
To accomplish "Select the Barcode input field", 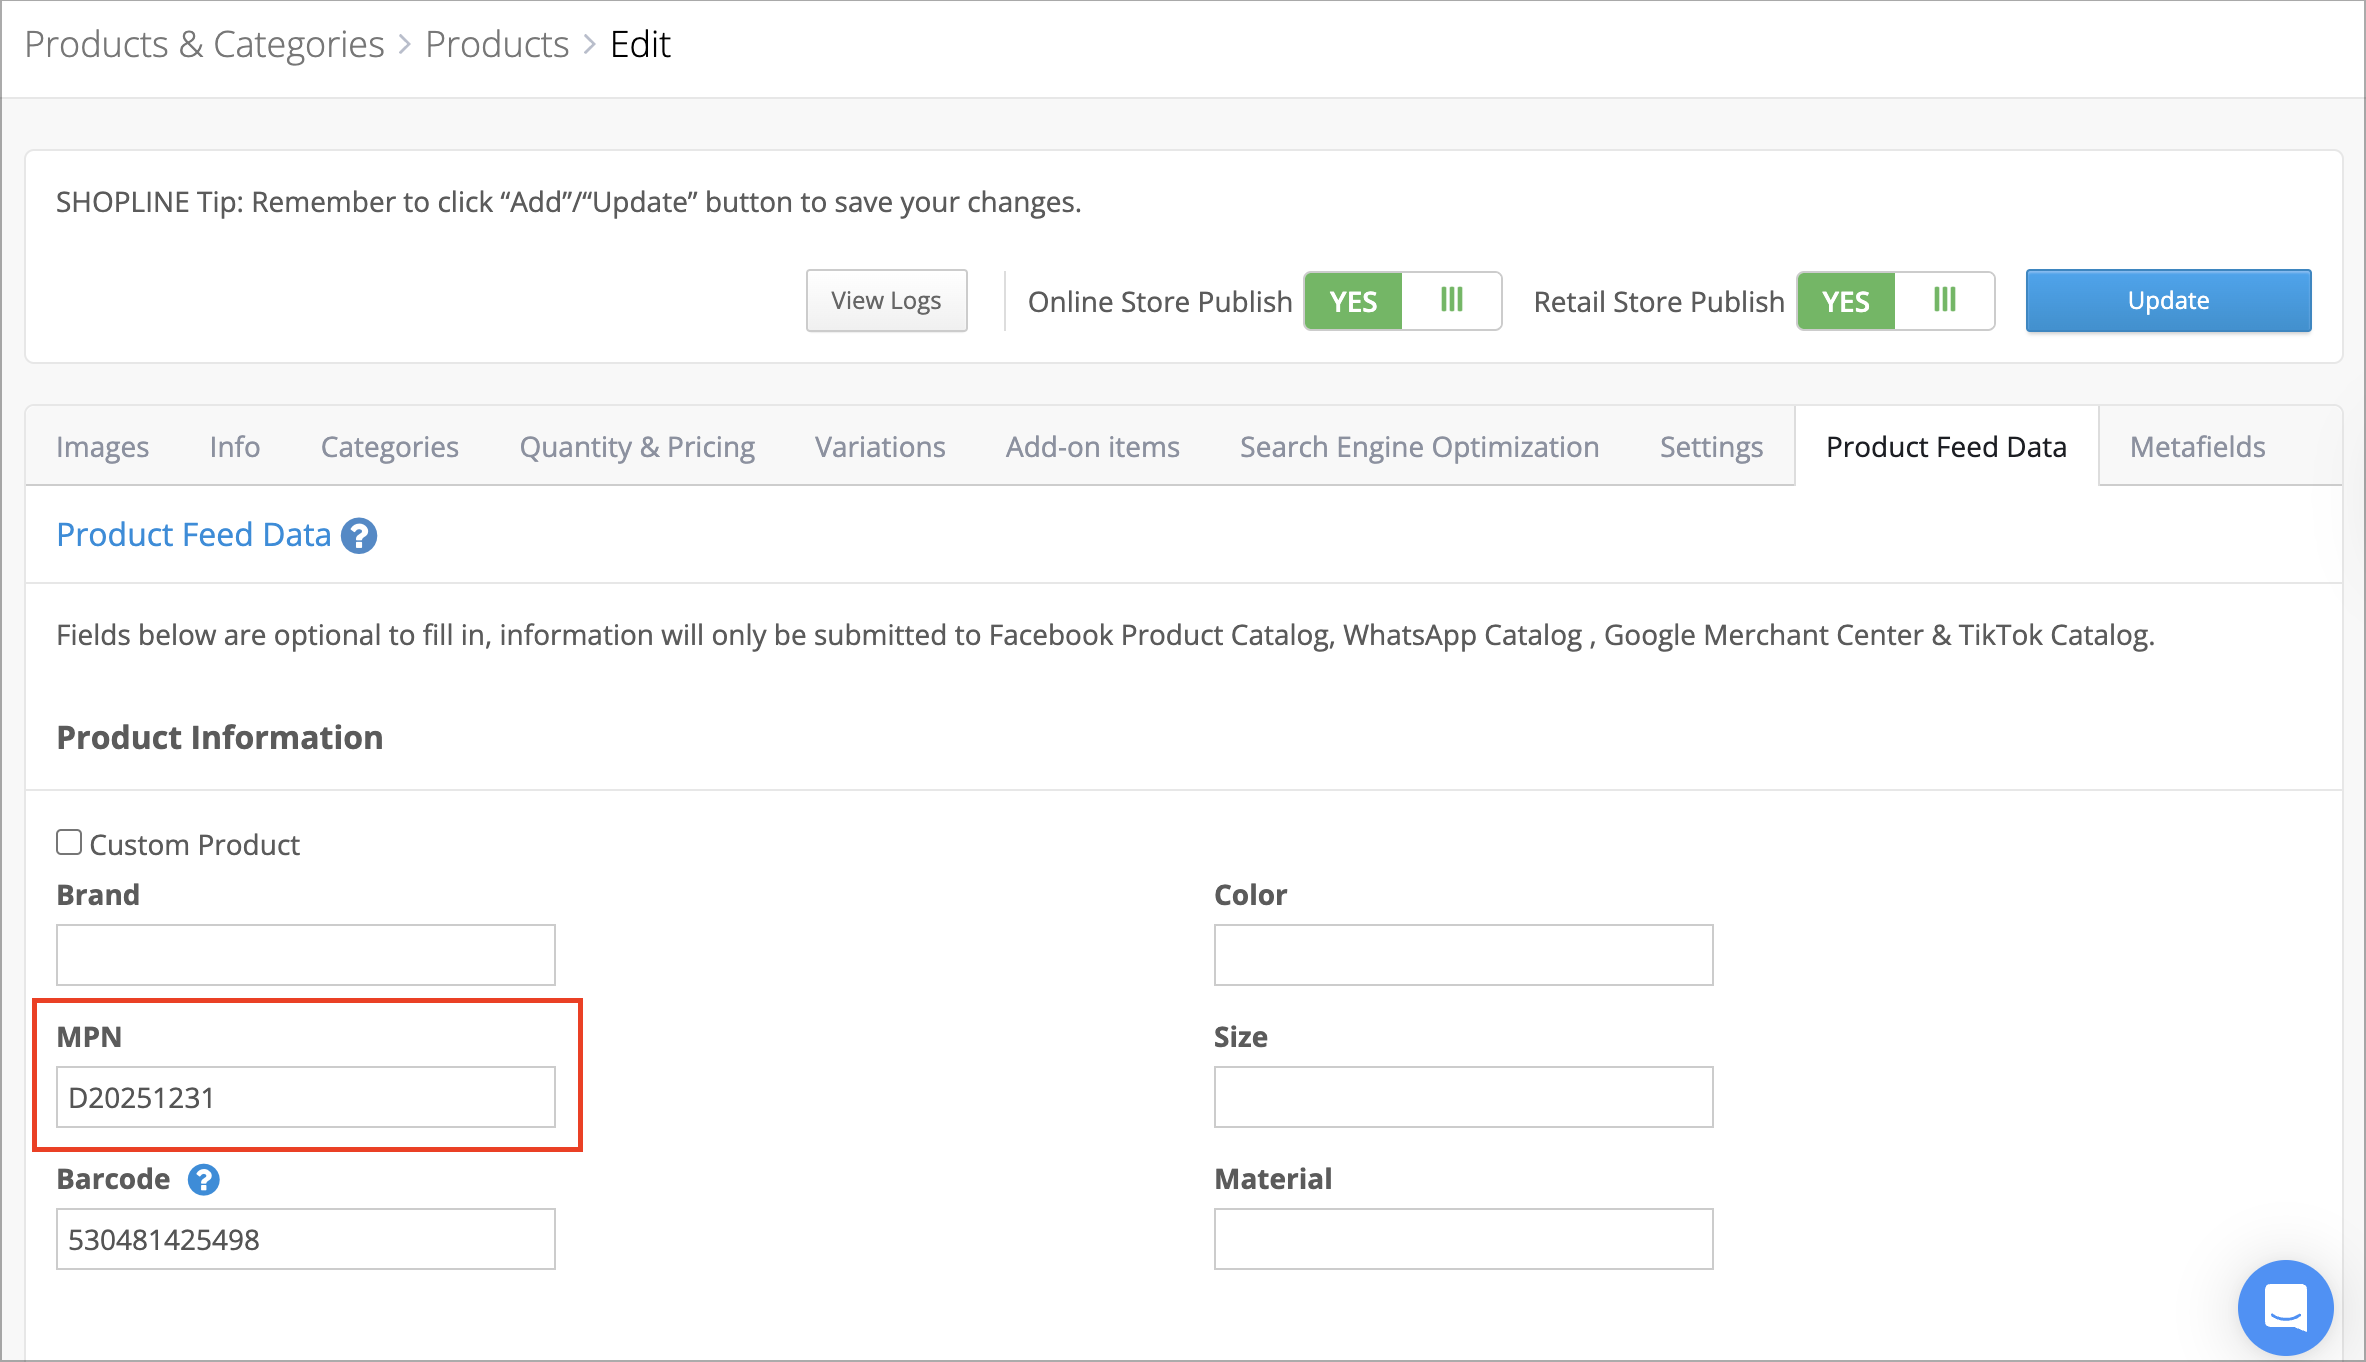I will pos(306,1239).
